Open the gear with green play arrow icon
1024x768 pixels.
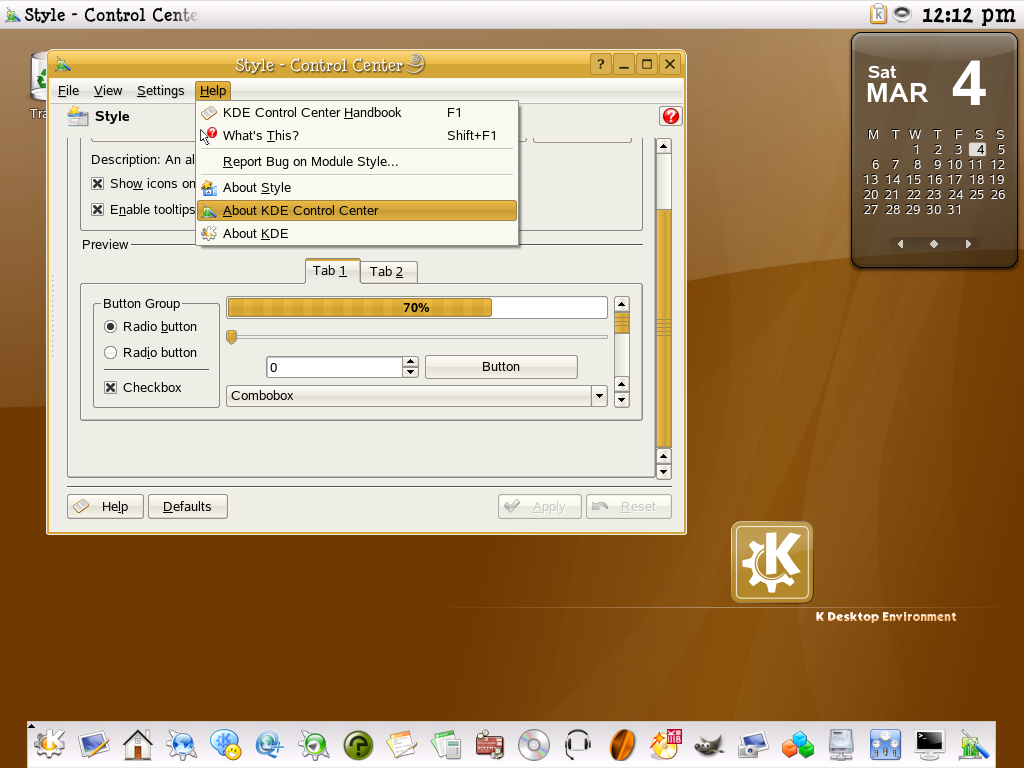coord(313,744)
